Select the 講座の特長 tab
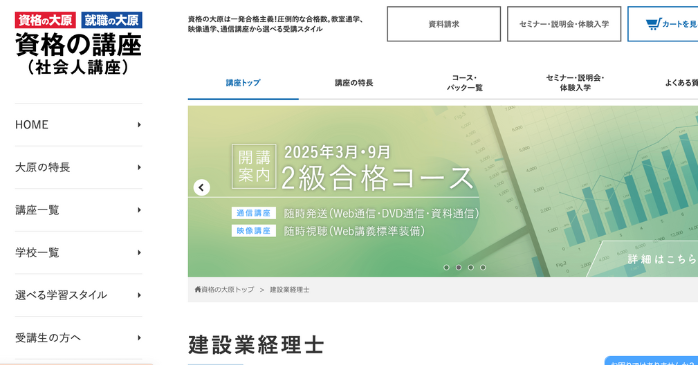 pos(354,83)
